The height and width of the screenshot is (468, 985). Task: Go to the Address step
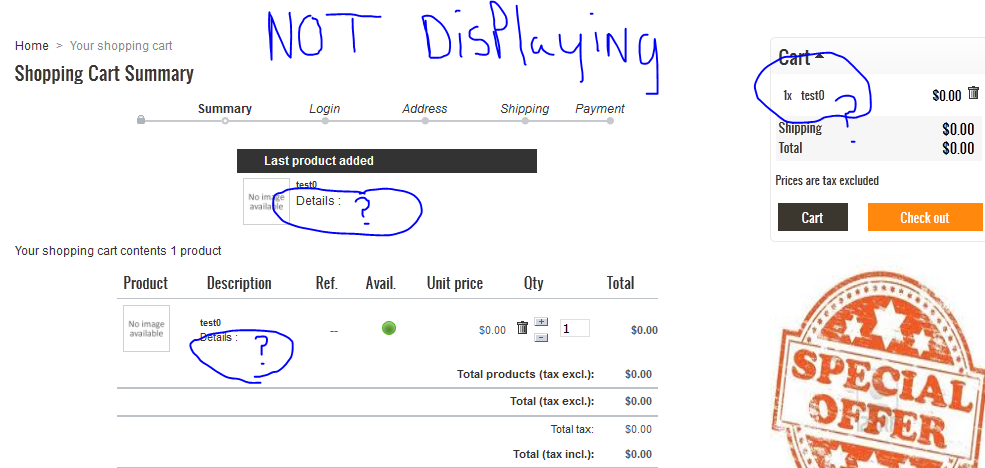click(424, 109)
